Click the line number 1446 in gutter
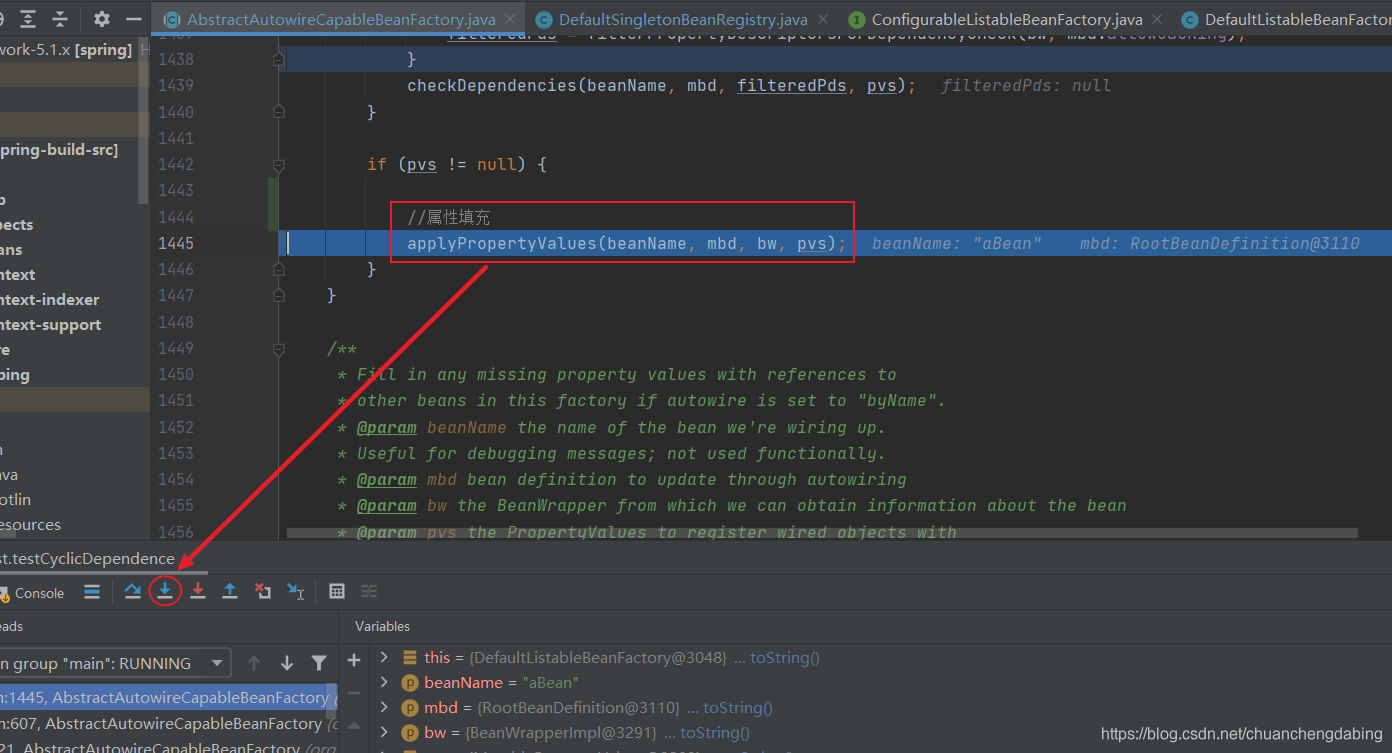1392x753 pixels. pos(176,269)
